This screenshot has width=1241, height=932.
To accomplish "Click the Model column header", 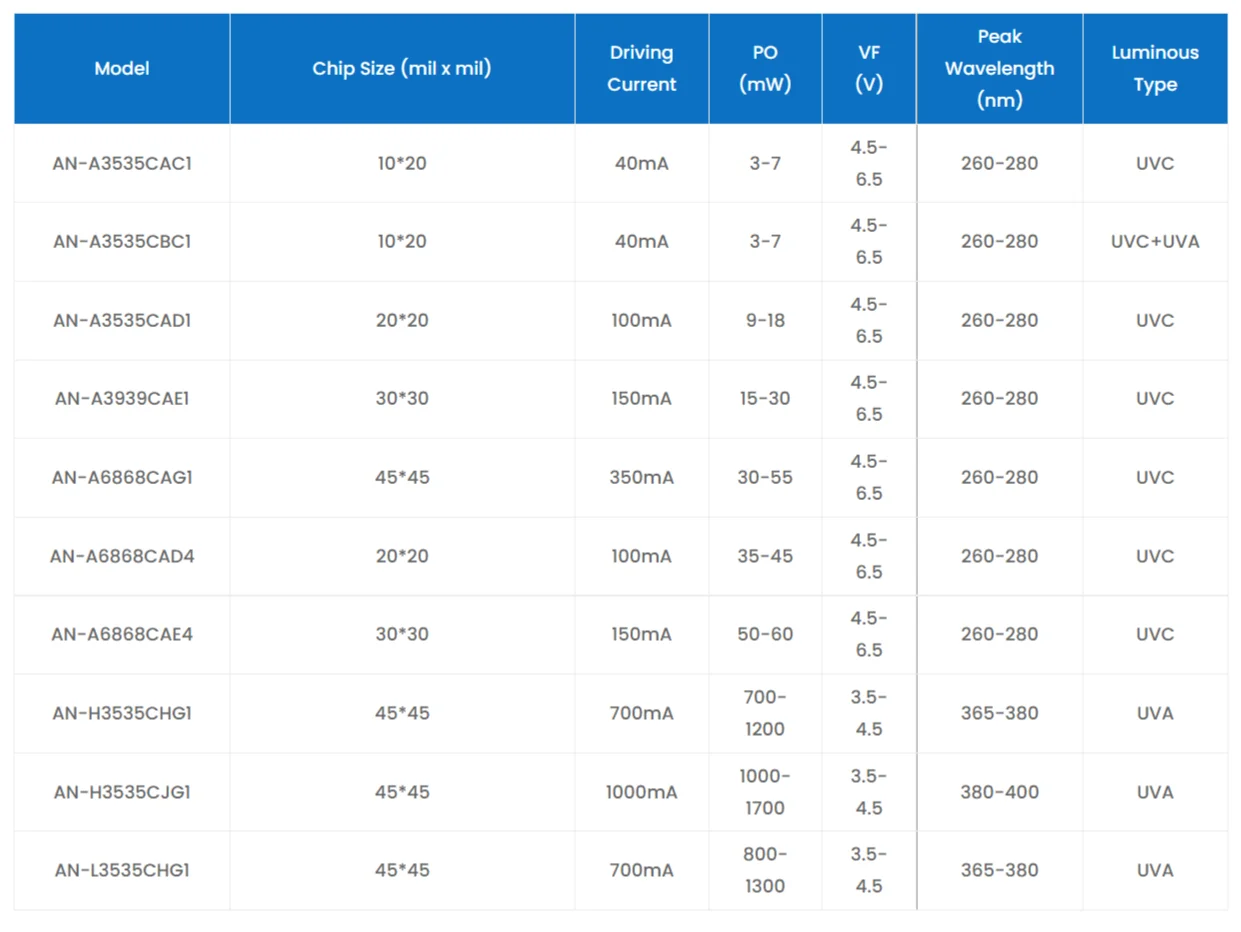I will point(122,69).
